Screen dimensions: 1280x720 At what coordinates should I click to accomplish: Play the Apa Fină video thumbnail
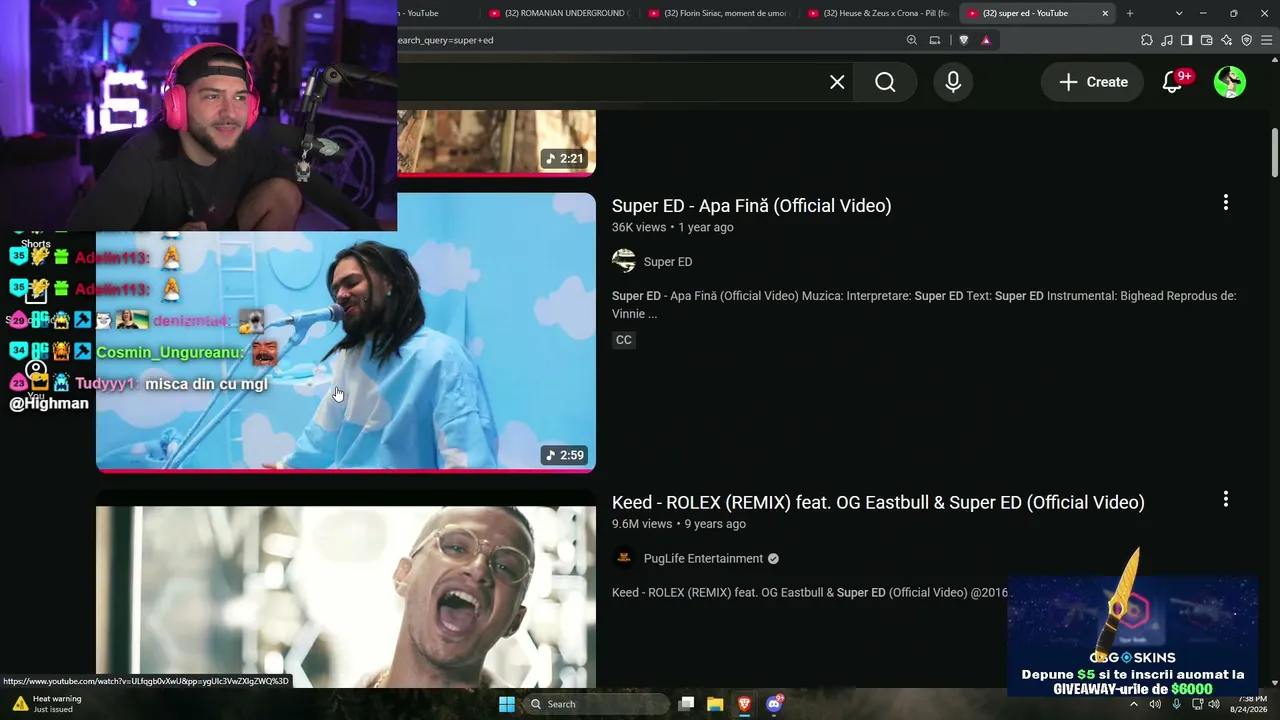pyautogui.click(x=346, y=332)
